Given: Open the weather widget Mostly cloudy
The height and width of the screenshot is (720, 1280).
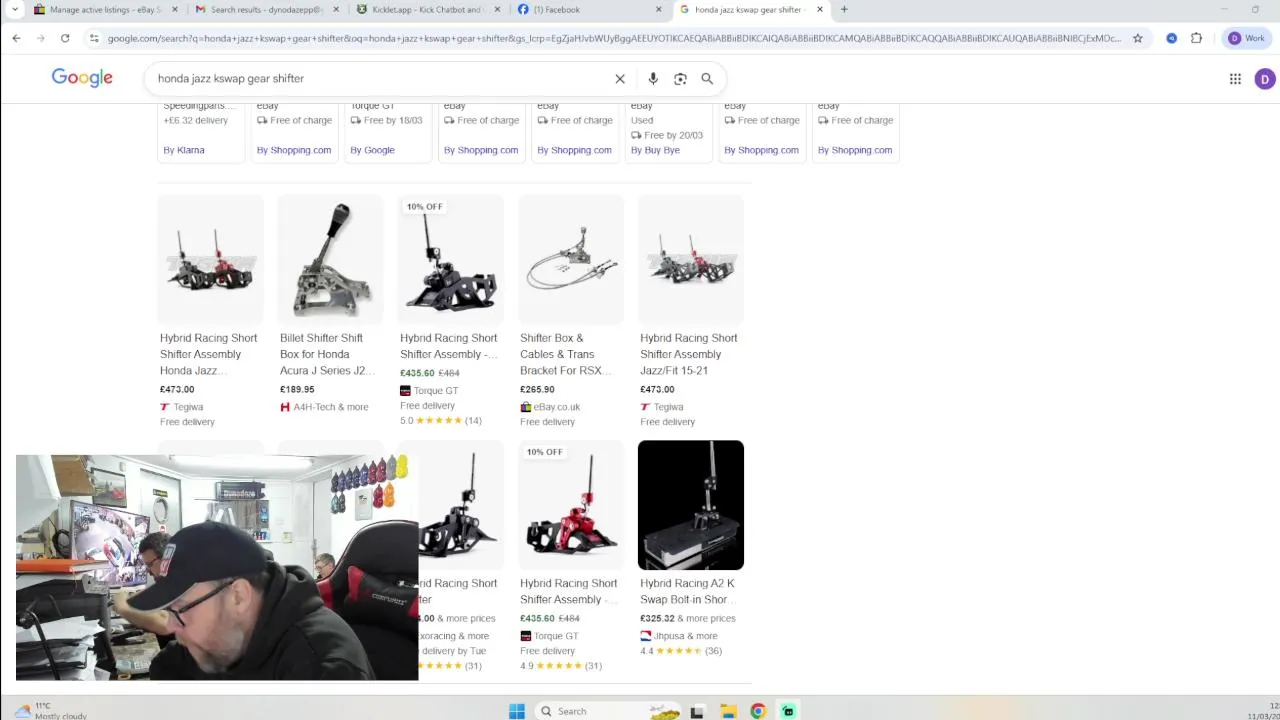Looking at the screenshot, I should coord(50,711).
